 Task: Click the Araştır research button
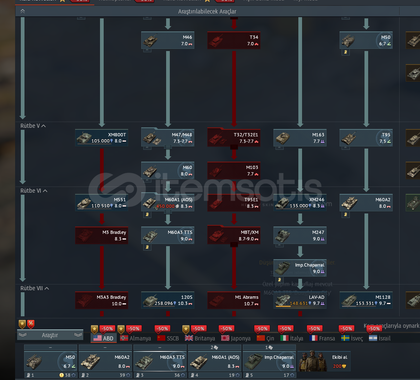(x=50, y=335)
